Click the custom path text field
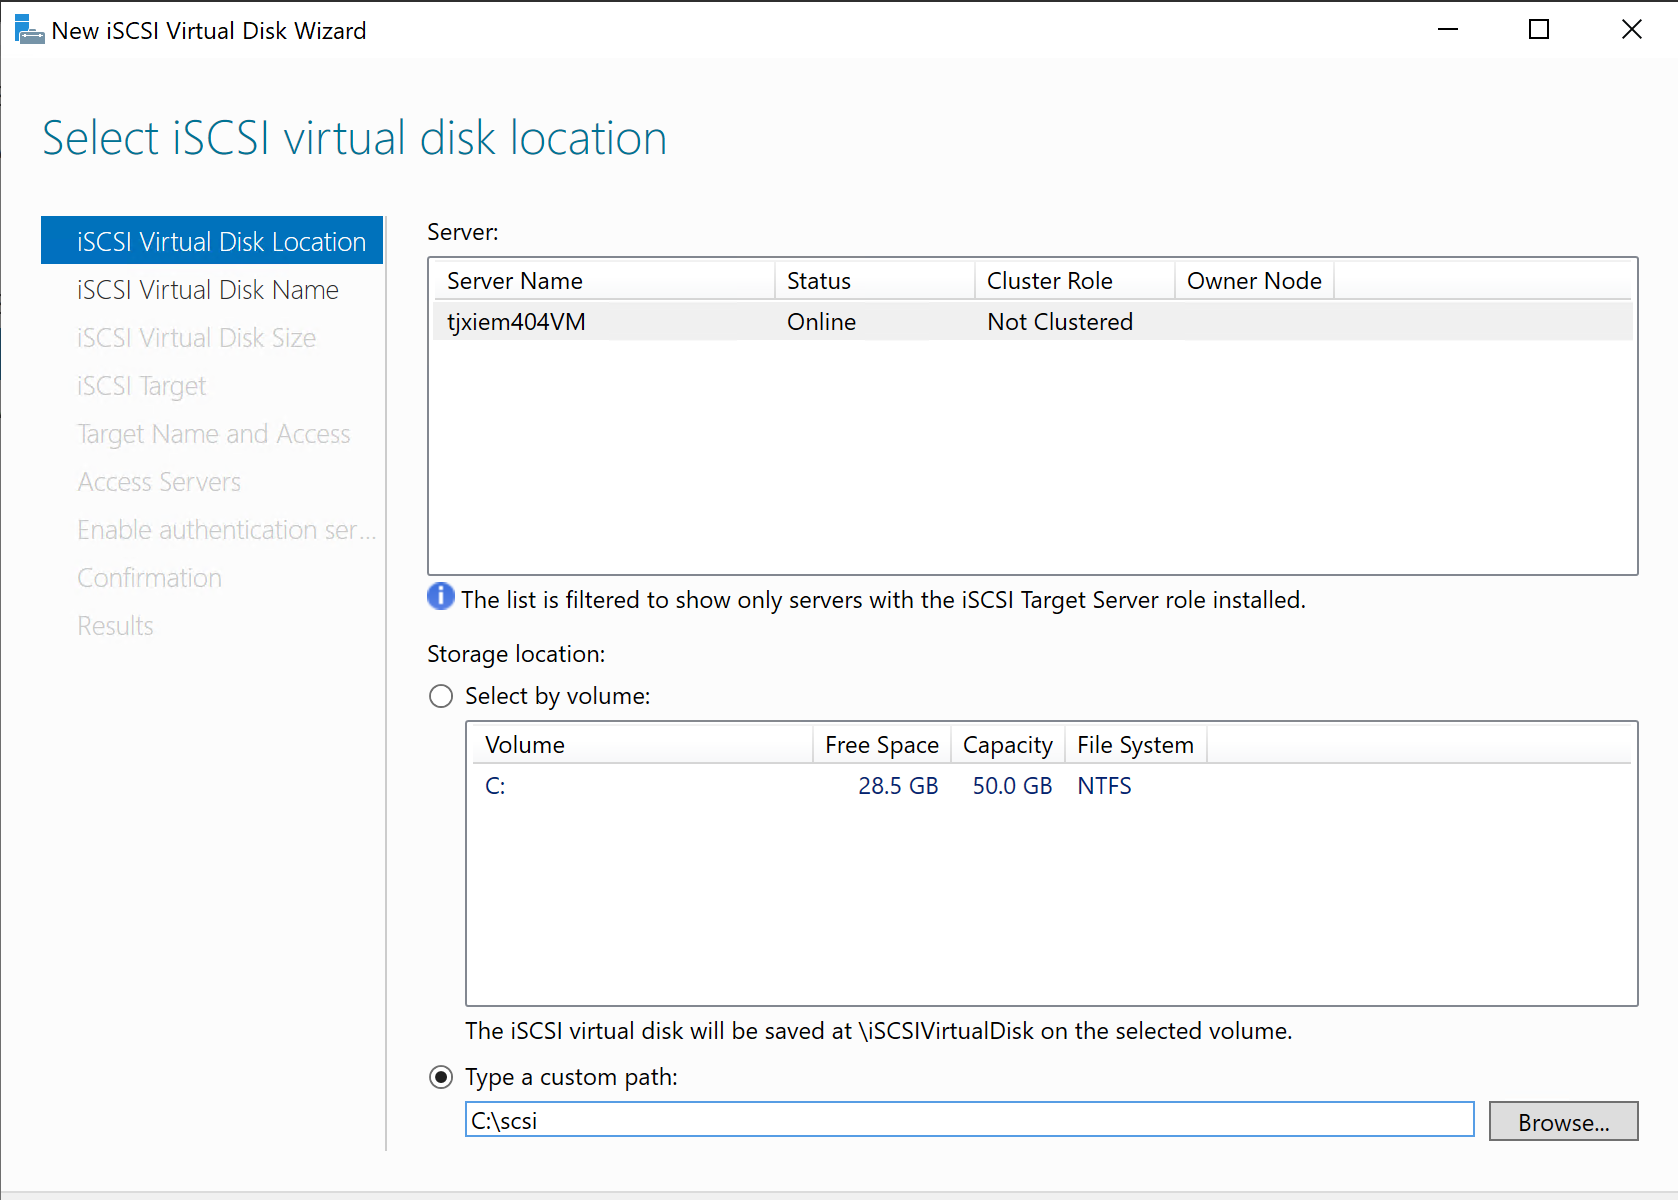The width and height of the screenshot is (1678, 1200). (x=968, y=1120)
